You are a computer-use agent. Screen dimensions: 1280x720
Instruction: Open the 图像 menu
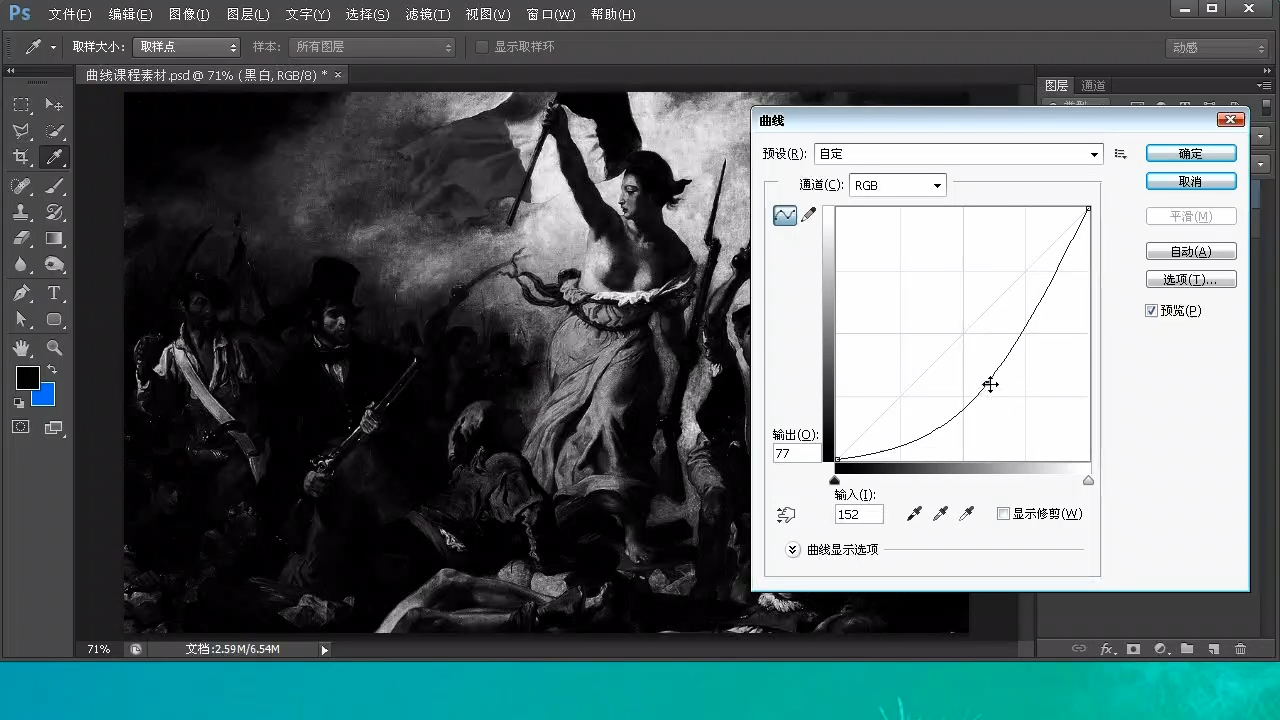(x=189, y=15)
